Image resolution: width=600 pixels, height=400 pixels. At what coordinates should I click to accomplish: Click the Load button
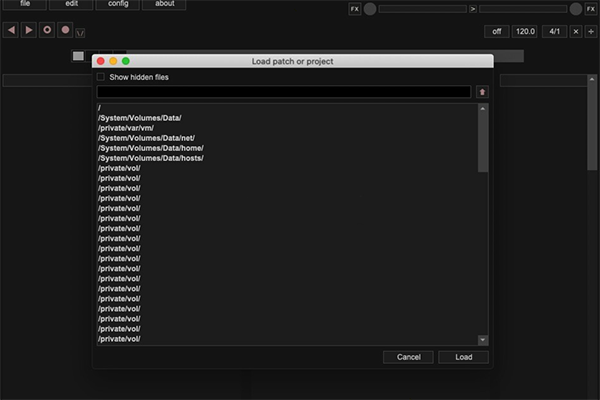[x=463, y=357]
